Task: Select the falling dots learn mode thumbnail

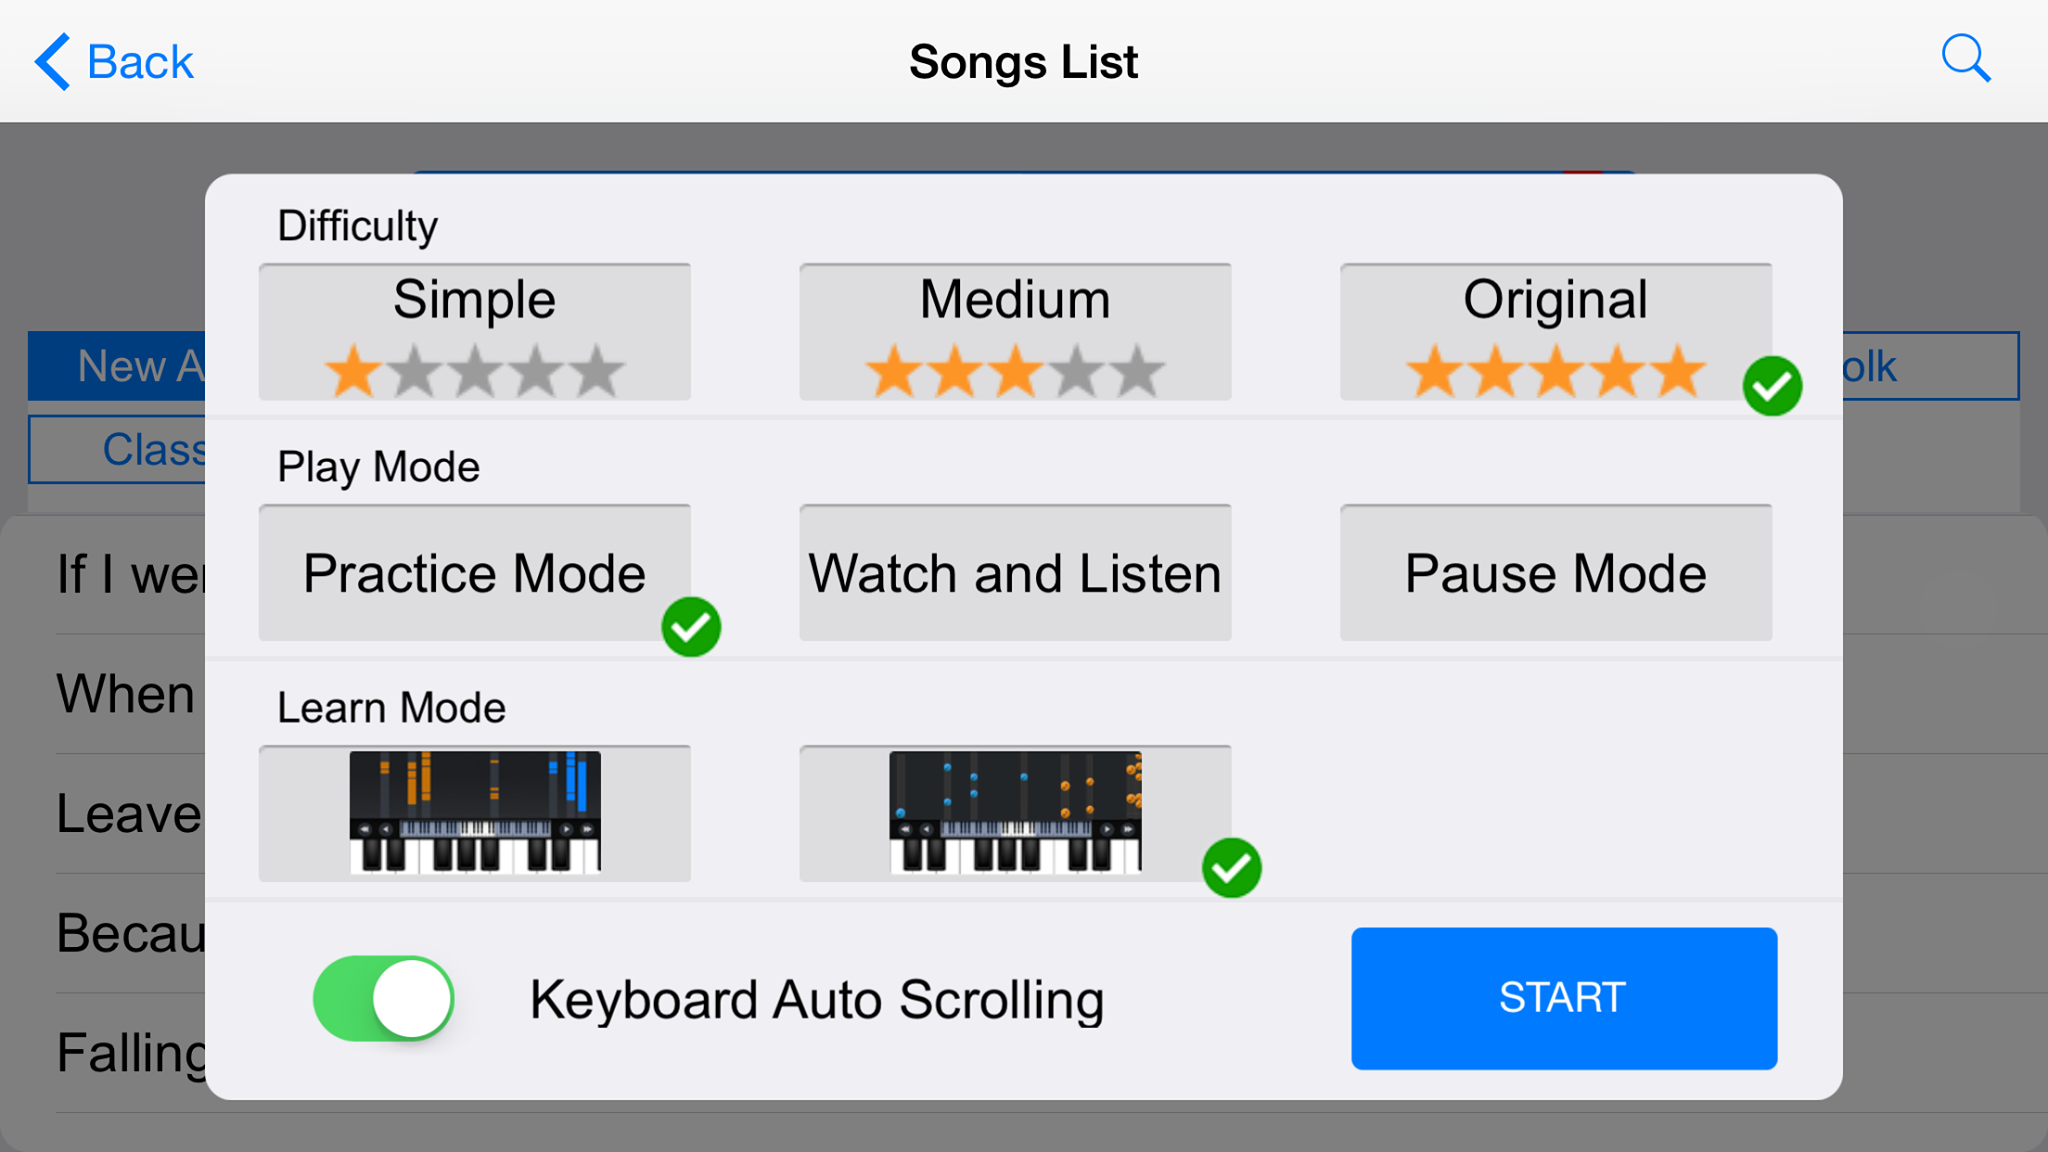Action: (1015, 813)
